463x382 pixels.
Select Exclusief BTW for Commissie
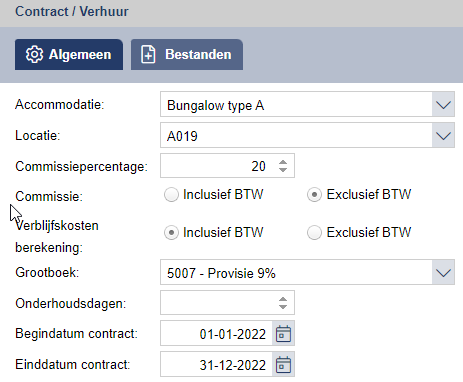click(314, 195)
